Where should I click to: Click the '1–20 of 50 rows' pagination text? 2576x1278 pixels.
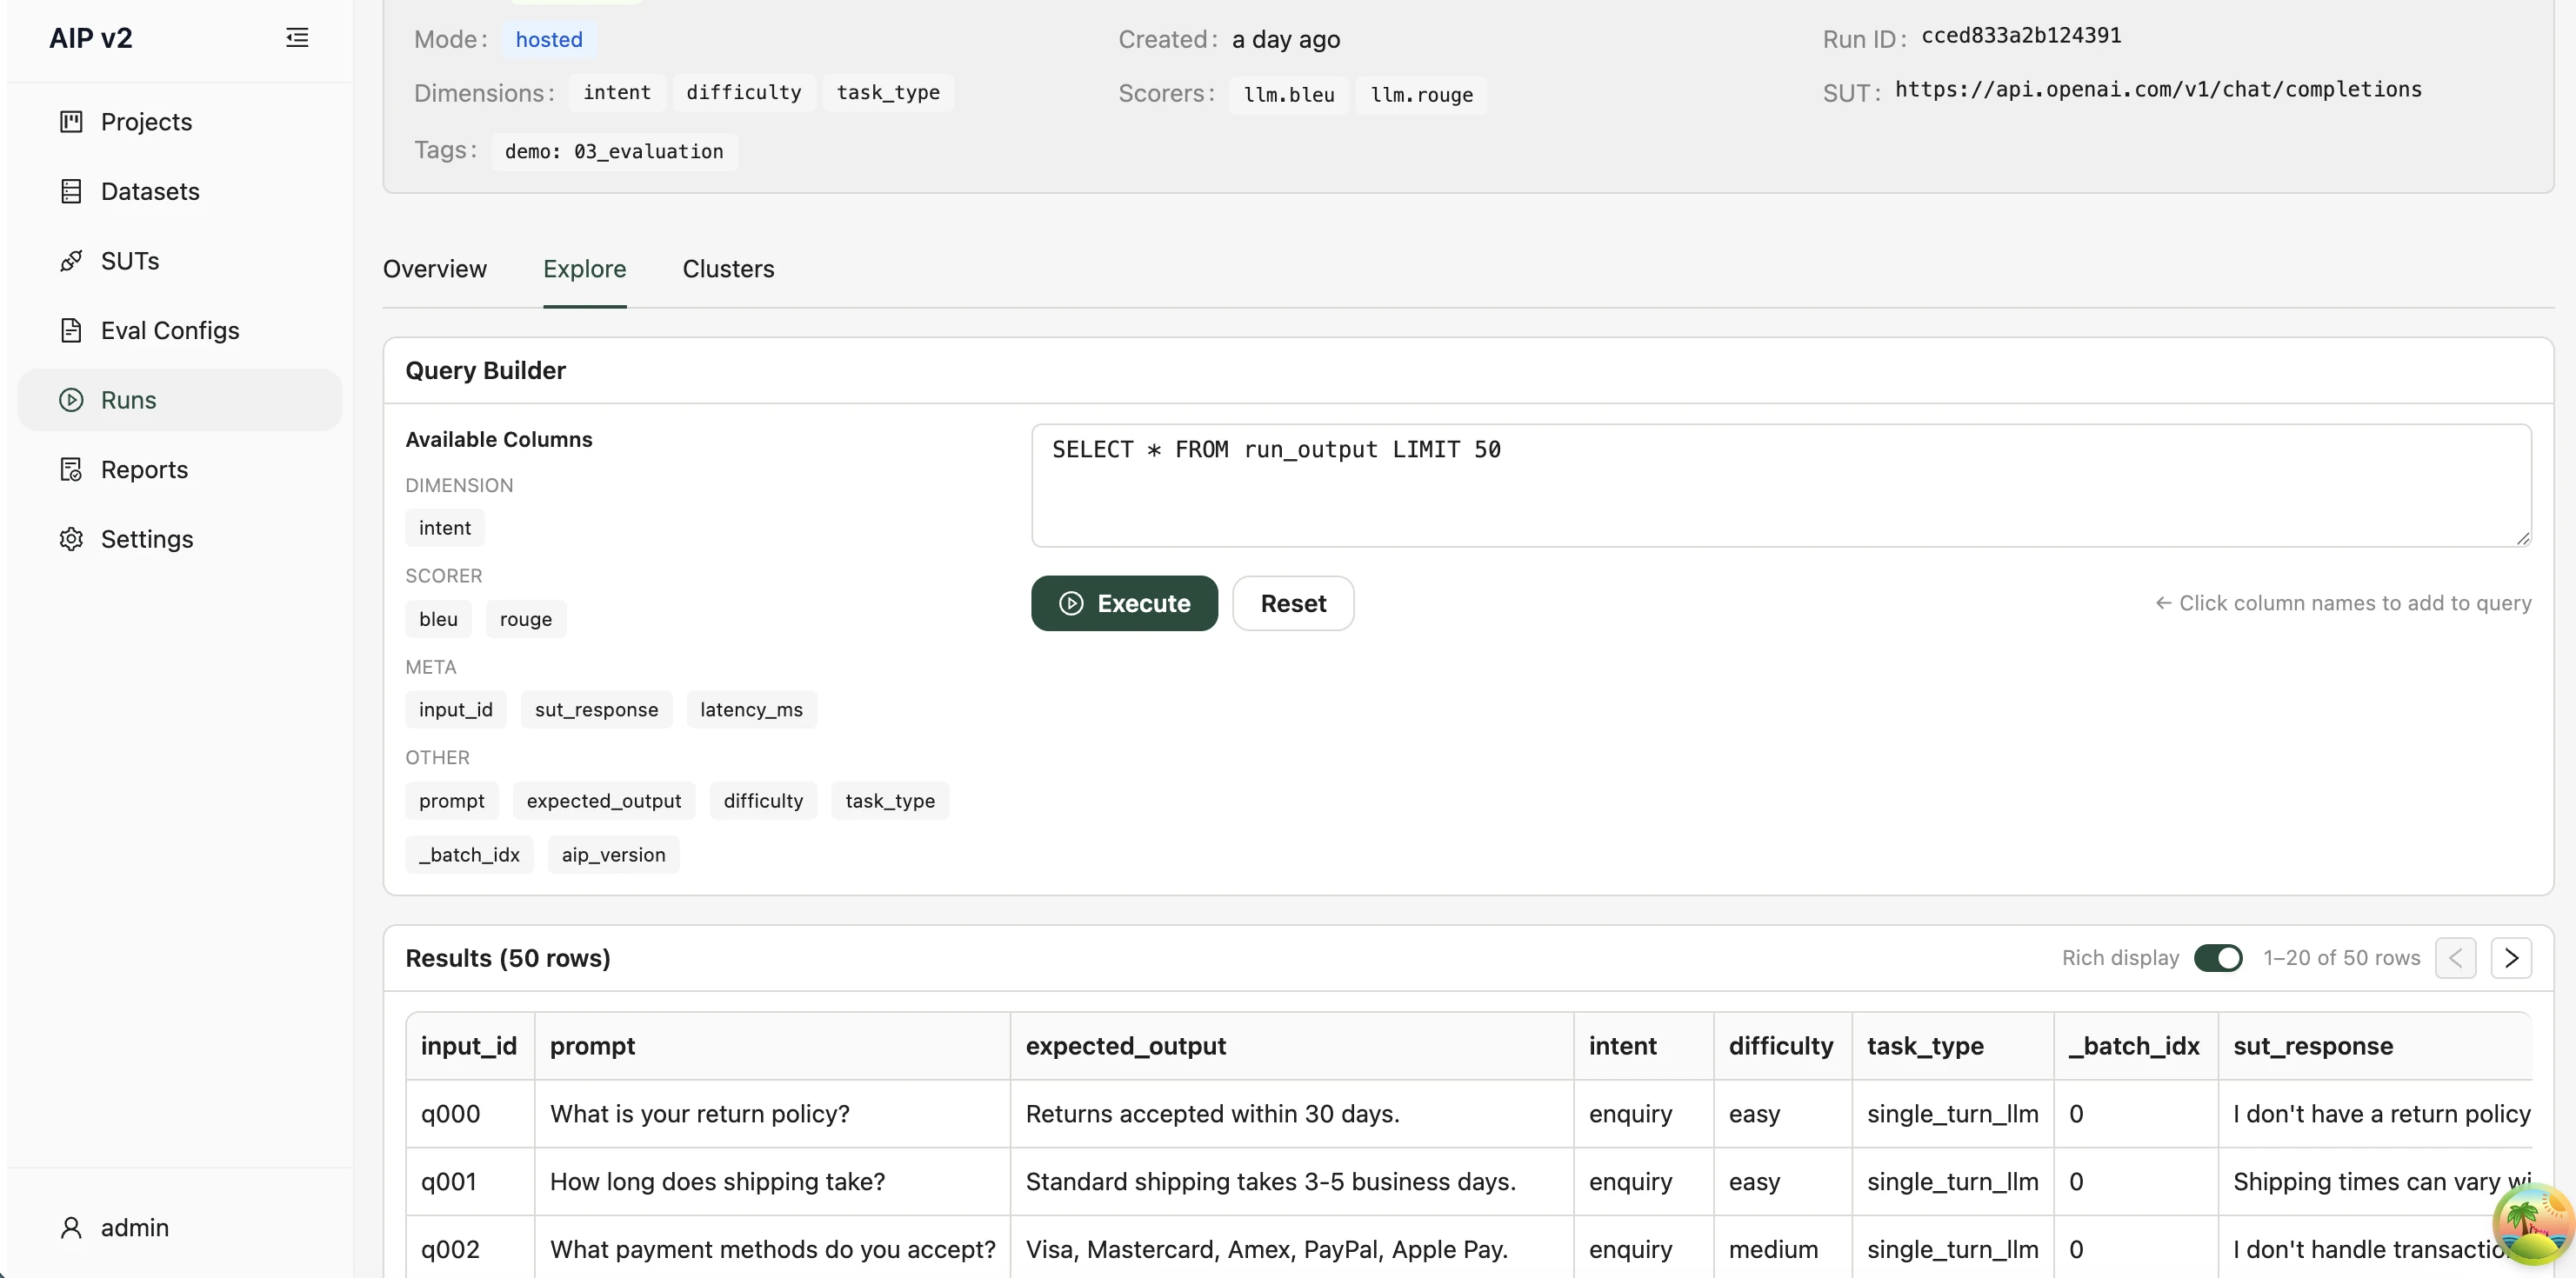click(x=2341, y=958)
